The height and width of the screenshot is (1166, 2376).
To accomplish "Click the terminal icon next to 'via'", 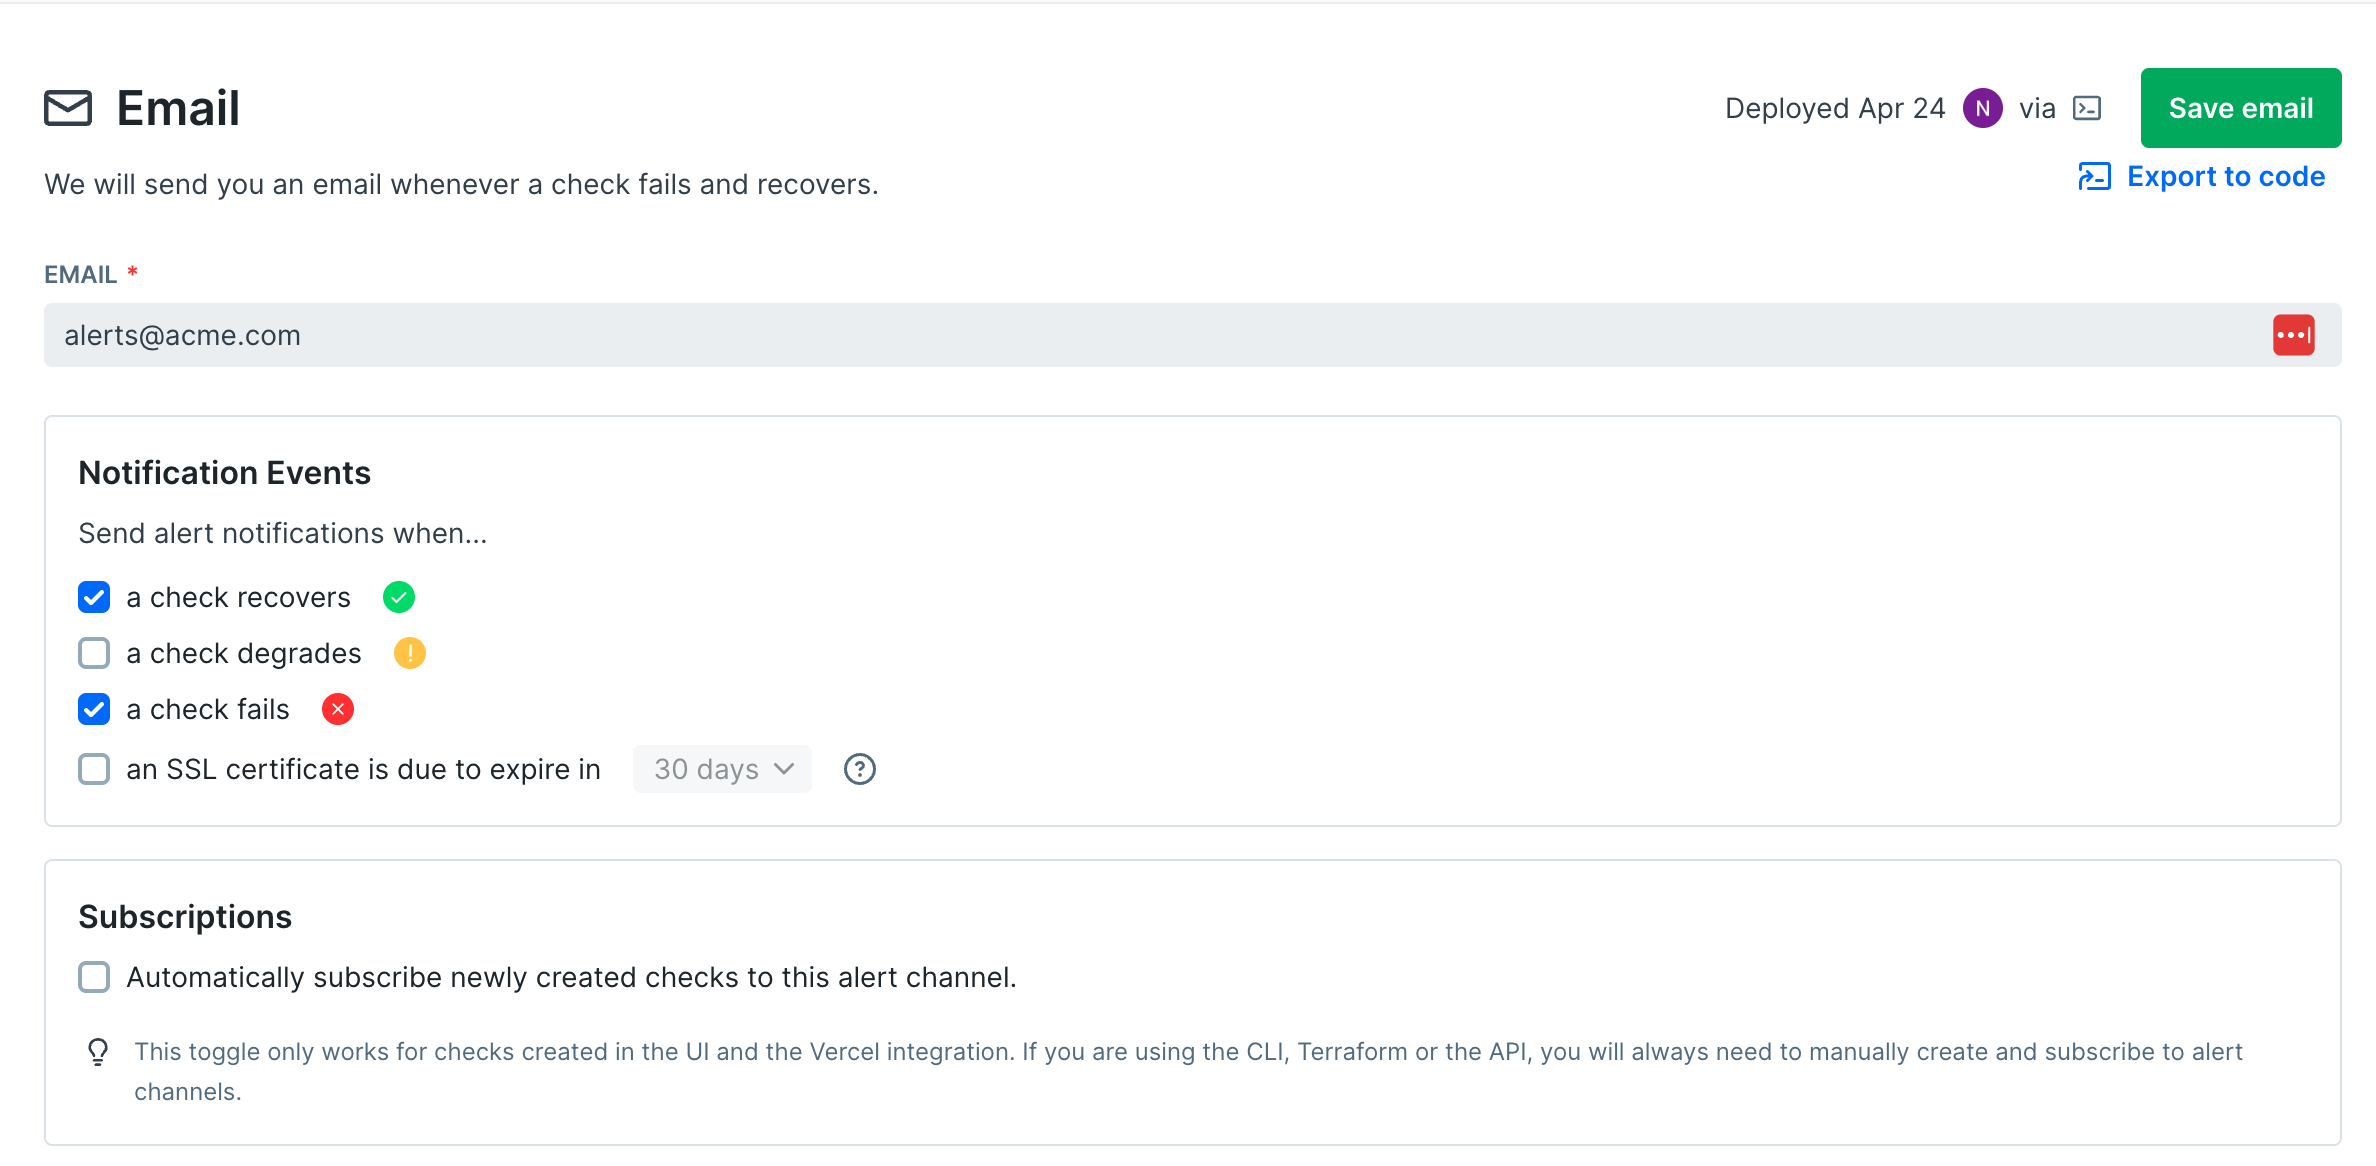I will (2087, 107).
